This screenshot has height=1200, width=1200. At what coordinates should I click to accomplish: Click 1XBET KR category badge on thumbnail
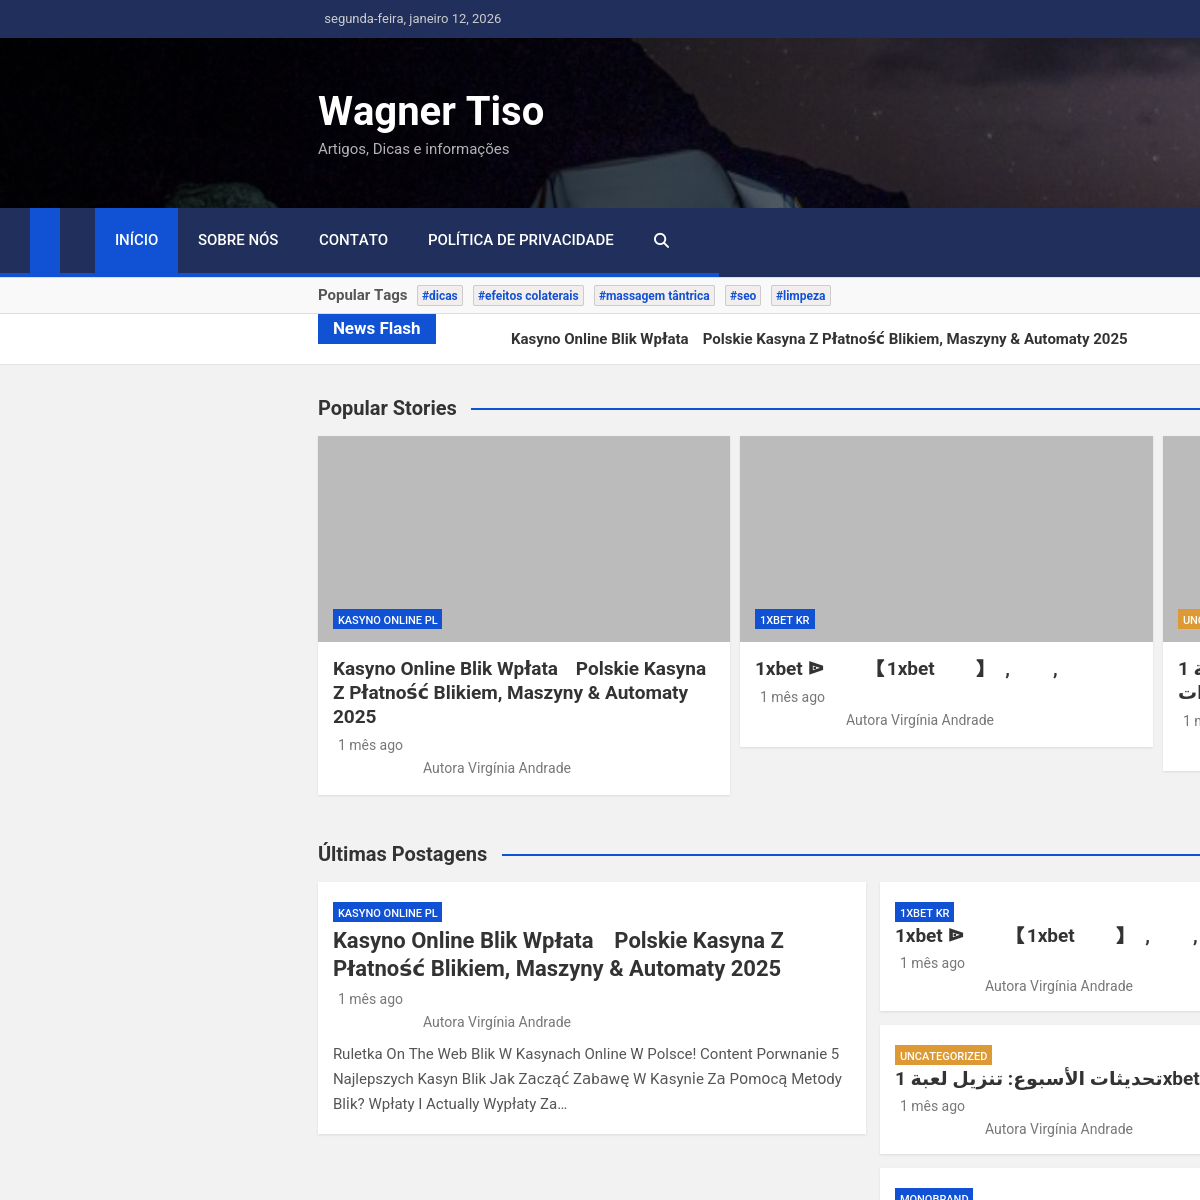pyautogui.click(x=785, y=620)
